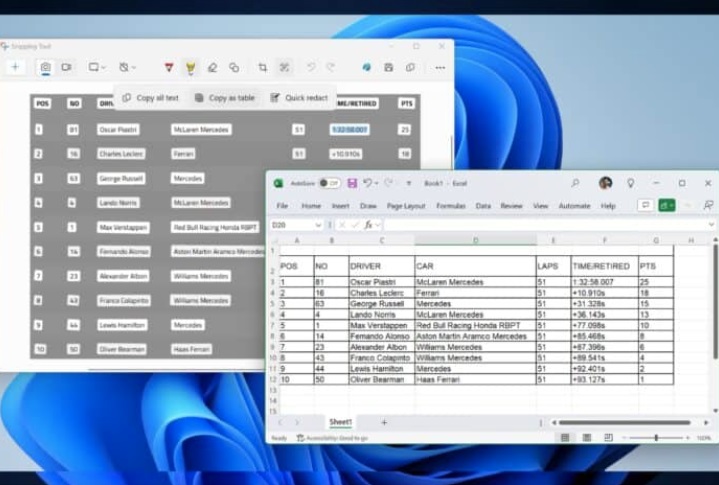The width and height of the screenshot is (719, 485).
Task: Open View tab in Excel
Action: [x=541, y=206]
